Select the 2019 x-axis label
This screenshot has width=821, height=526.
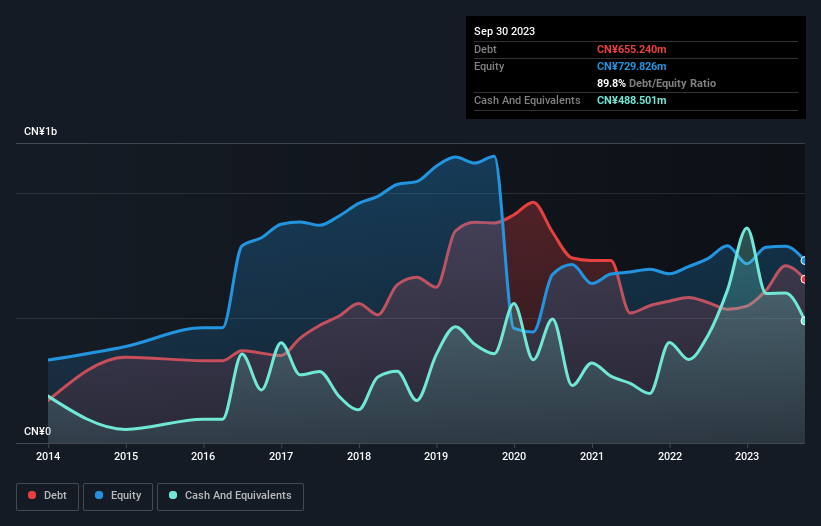pos(436,456)
